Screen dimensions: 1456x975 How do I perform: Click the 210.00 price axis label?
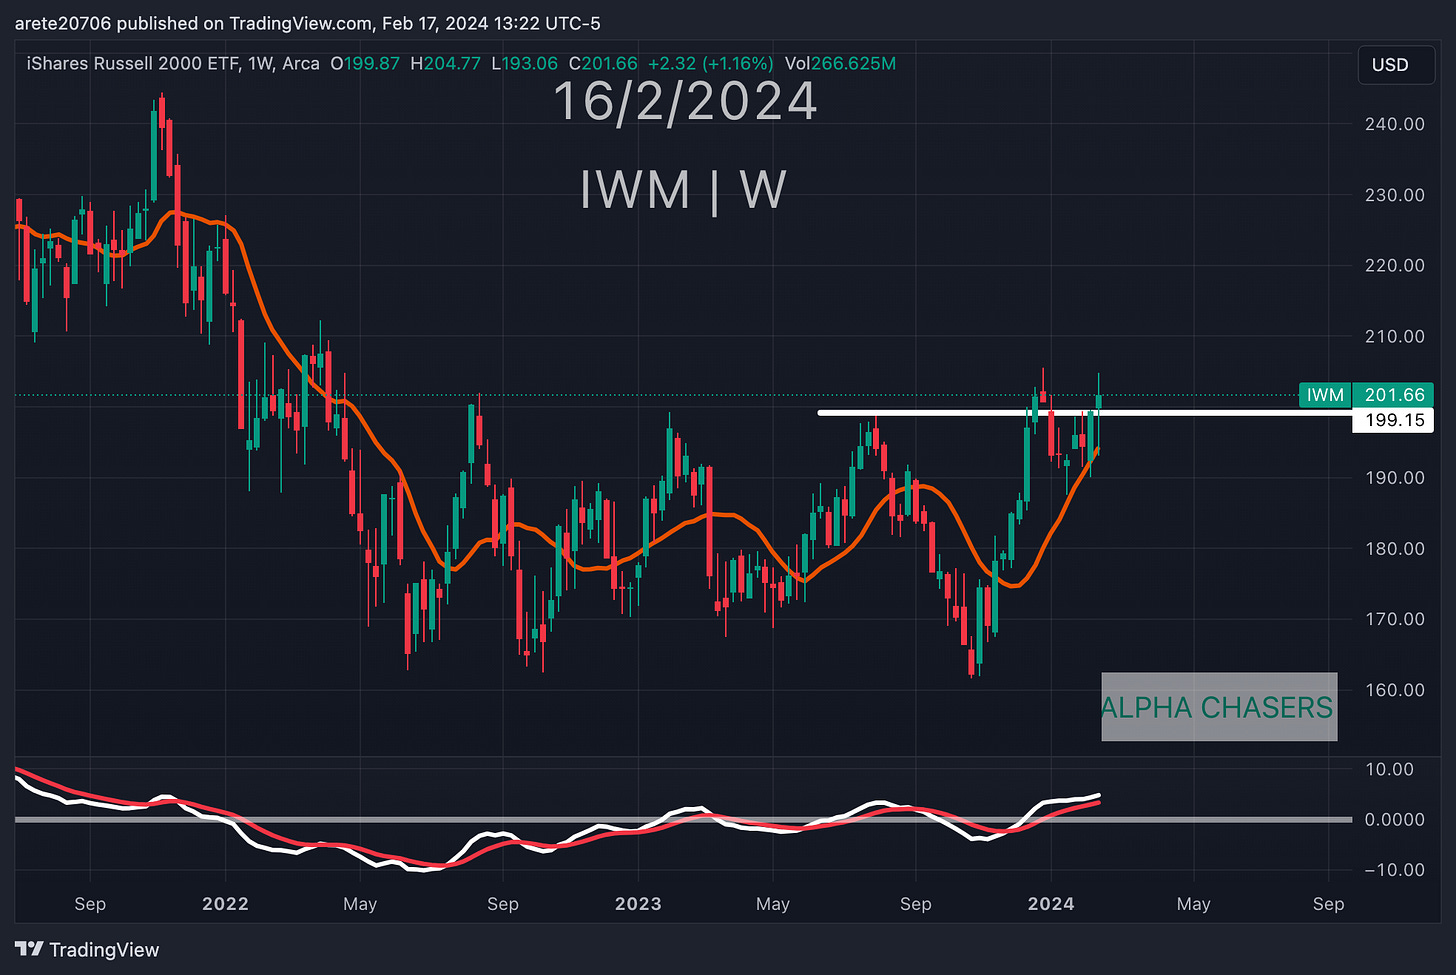(x=1395, y=336)
